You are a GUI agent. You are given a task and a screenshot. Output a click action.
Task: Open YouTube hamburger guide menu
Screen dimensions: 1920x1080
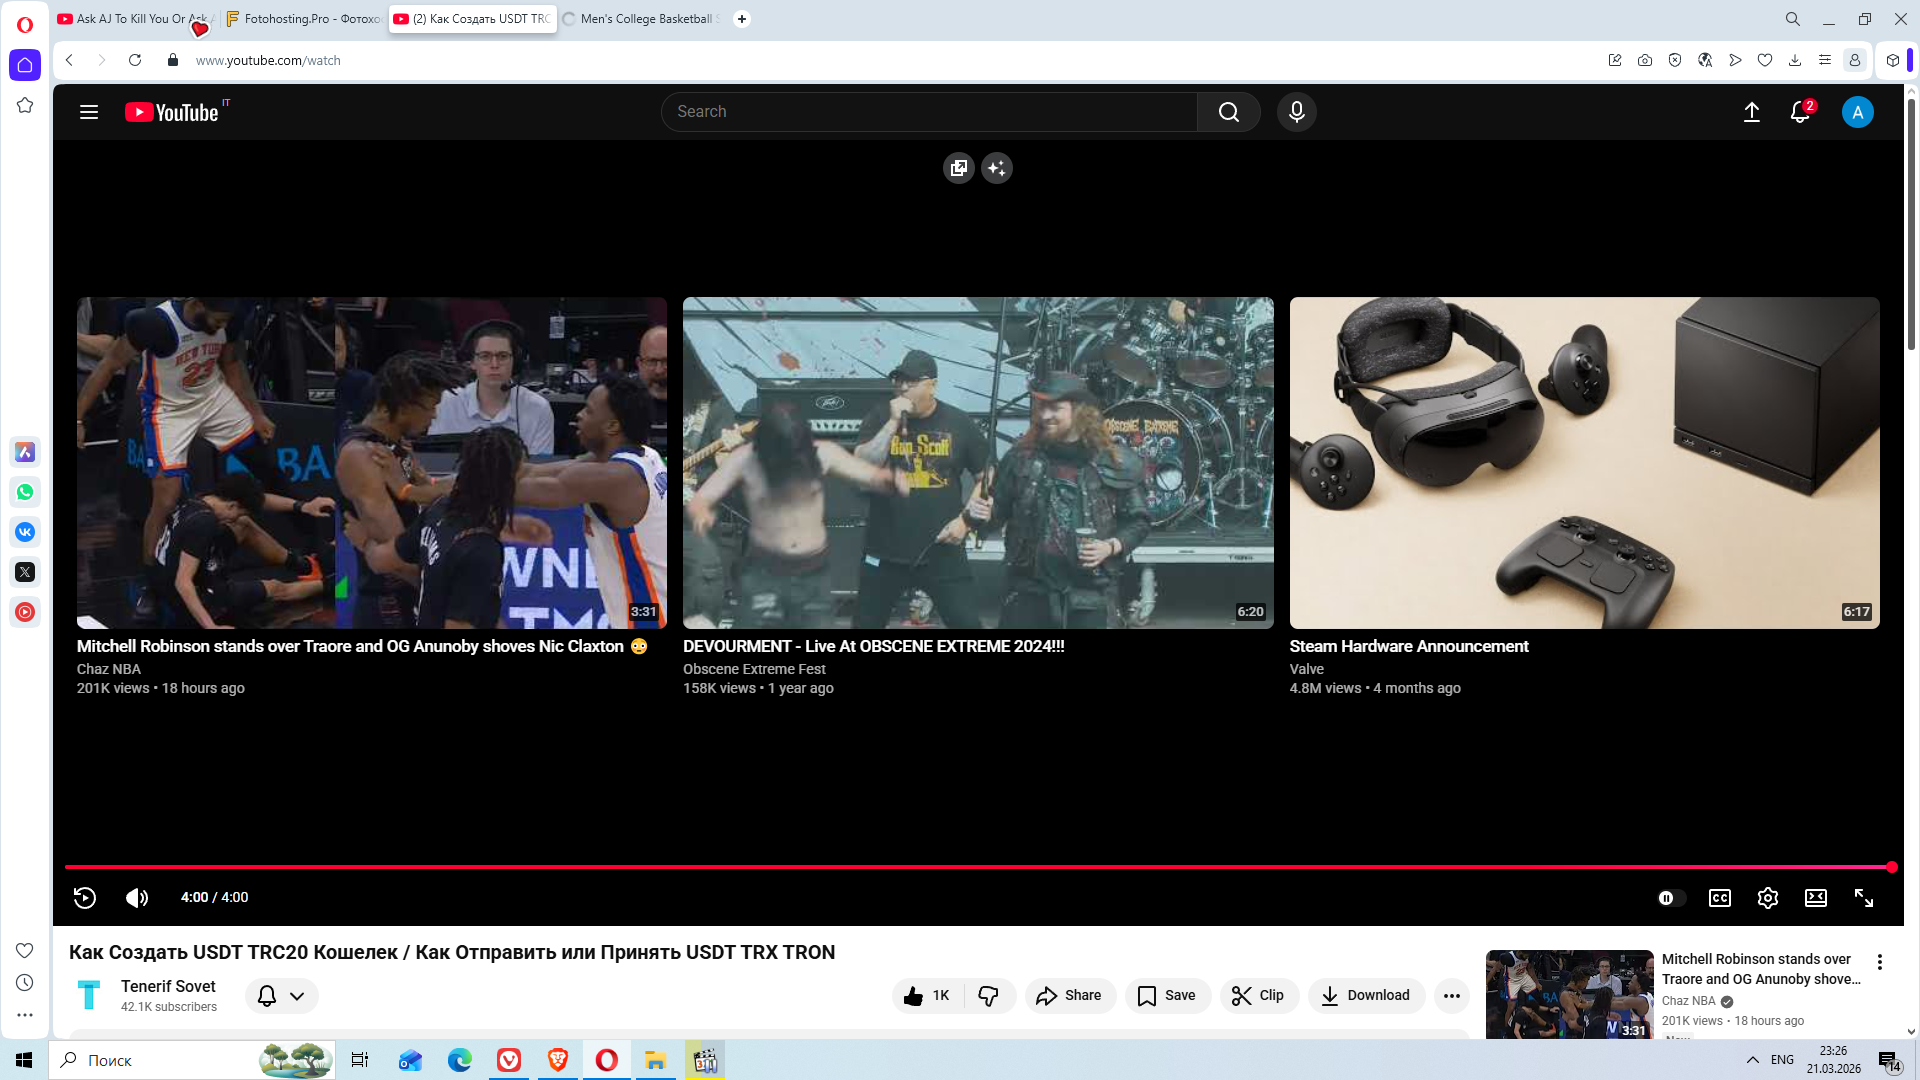click(89, 112)
